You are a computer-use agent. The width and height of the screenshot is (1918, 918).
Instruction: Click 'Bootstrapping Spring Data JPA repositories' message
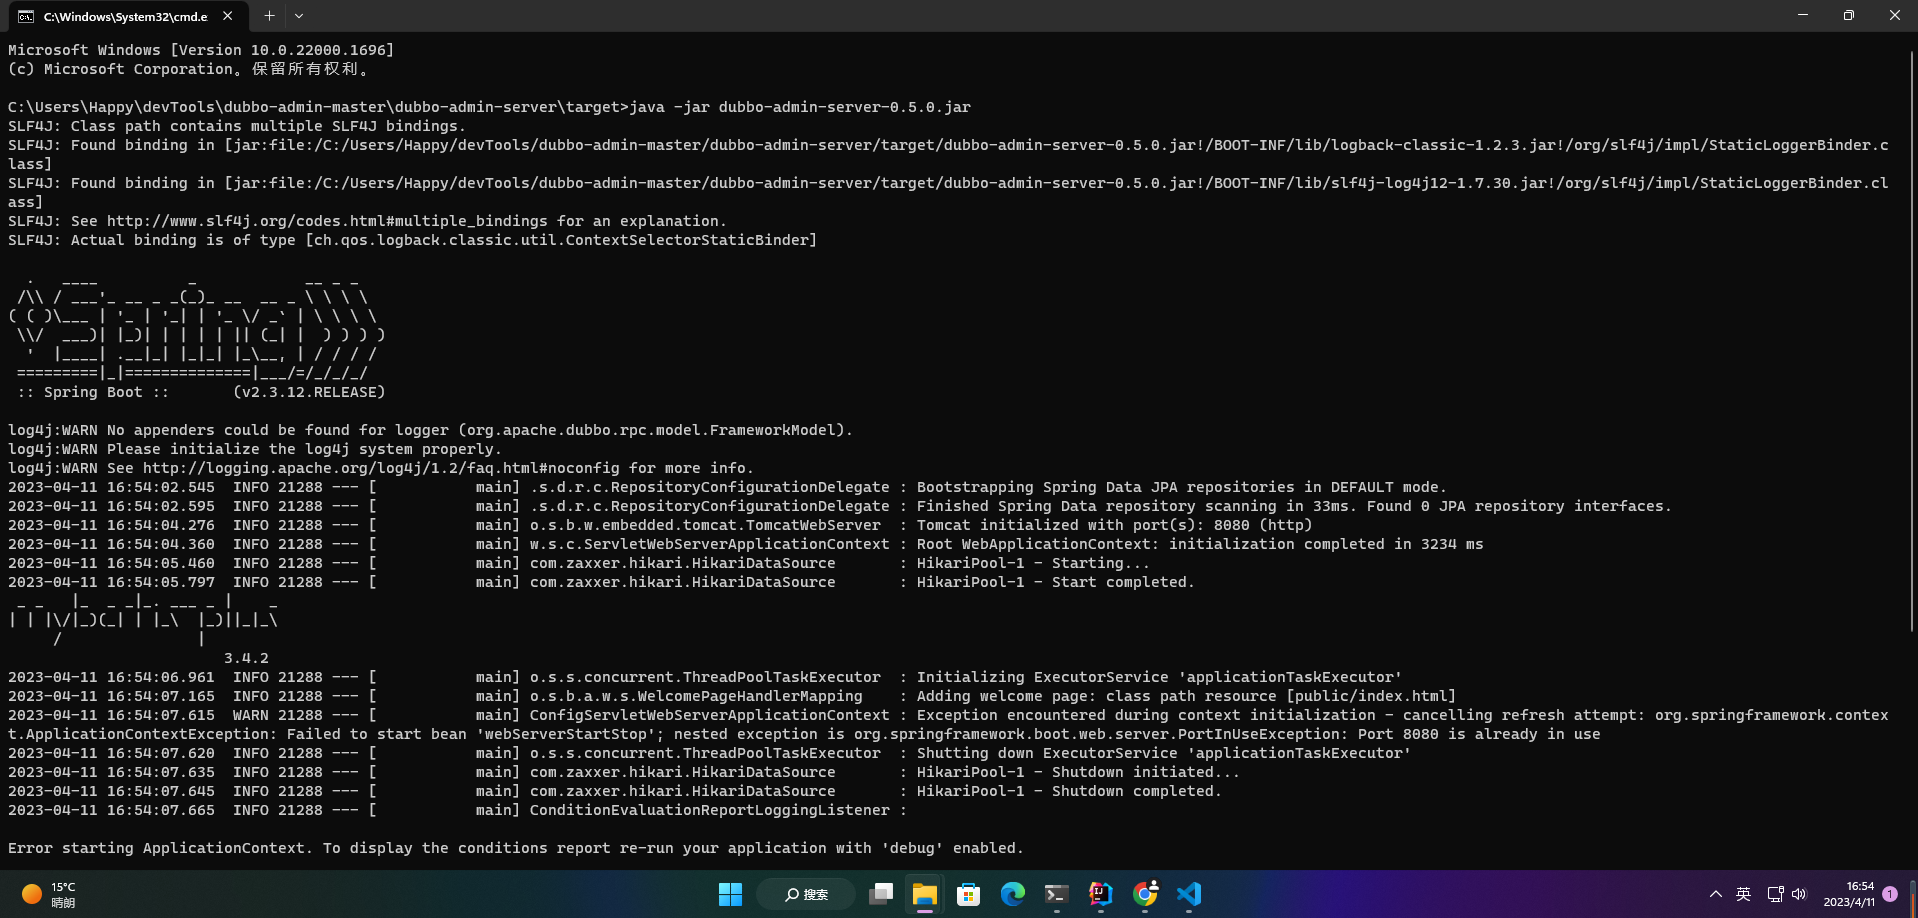point(1182,487)
